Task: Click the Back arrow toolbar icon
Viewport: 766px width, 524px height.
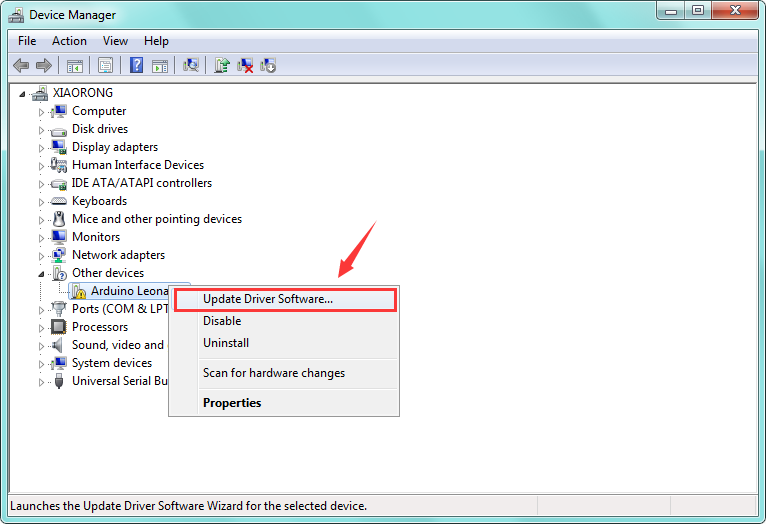Action: [21, 65]
